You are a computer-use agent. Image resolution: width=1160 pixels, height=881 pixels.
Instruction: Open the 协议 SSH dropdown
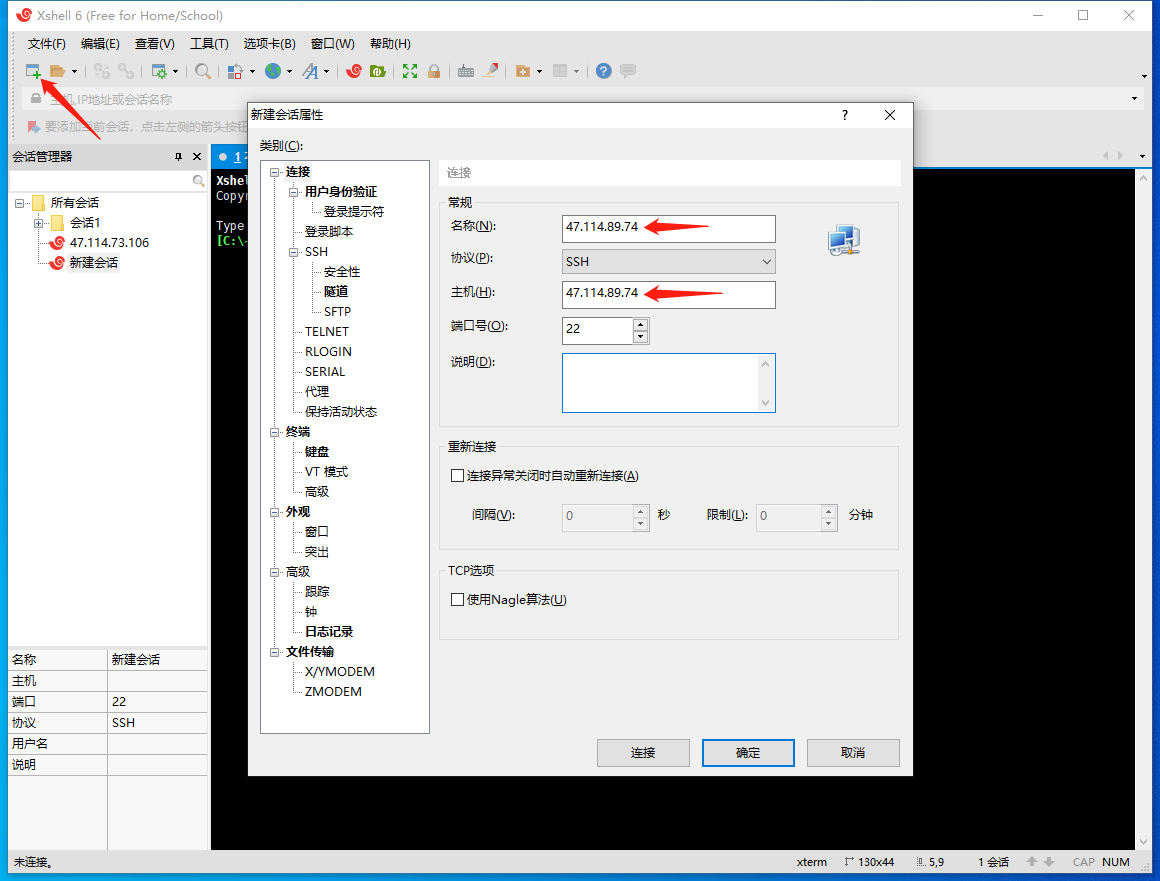766,261
